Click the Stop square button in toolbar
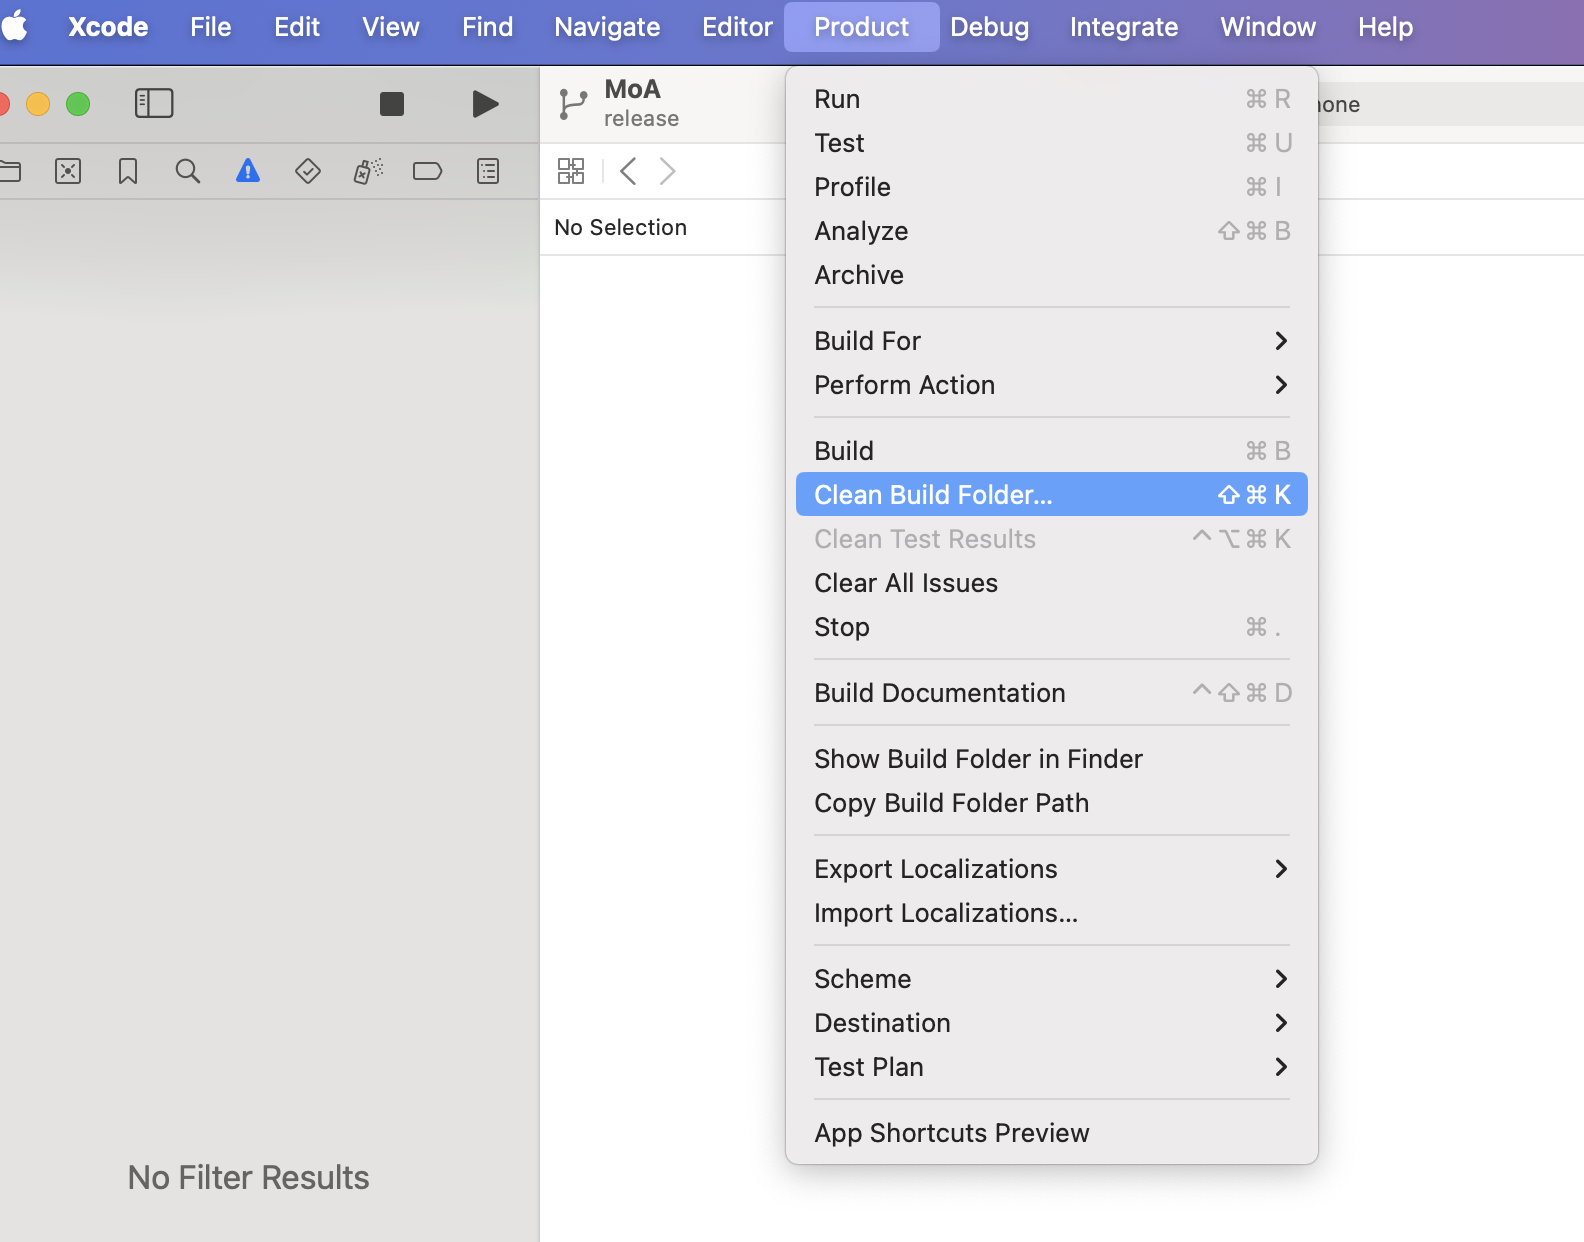Viewport: 1584px width, 1242px height. click(x=392, y=104)
